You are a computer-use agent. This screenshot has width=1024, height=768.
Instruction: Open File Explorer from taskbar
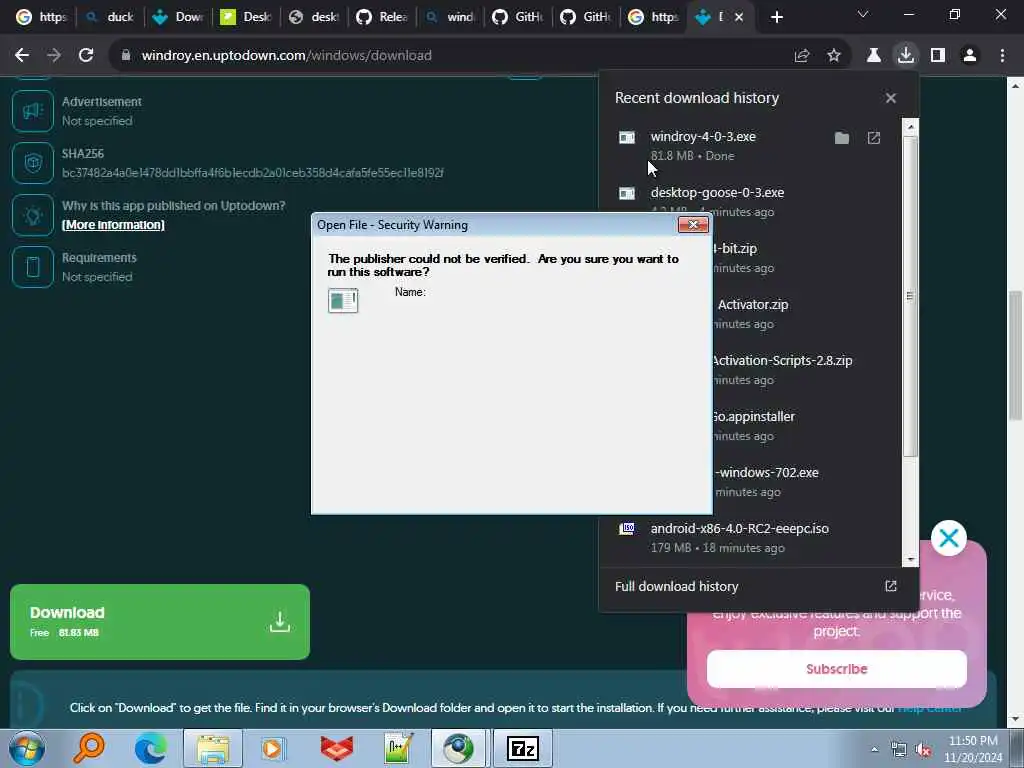click(213, 748)
